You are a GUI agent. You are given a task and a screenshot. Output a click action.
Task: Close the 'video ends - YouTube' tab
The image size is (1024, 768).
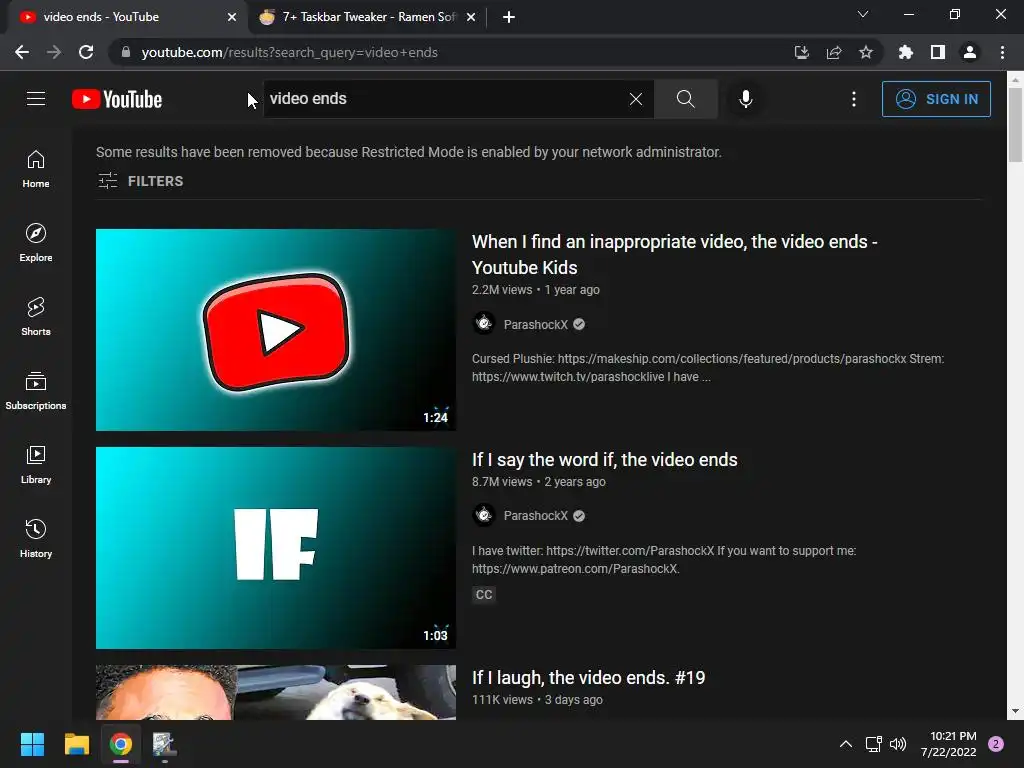(232, 17)
